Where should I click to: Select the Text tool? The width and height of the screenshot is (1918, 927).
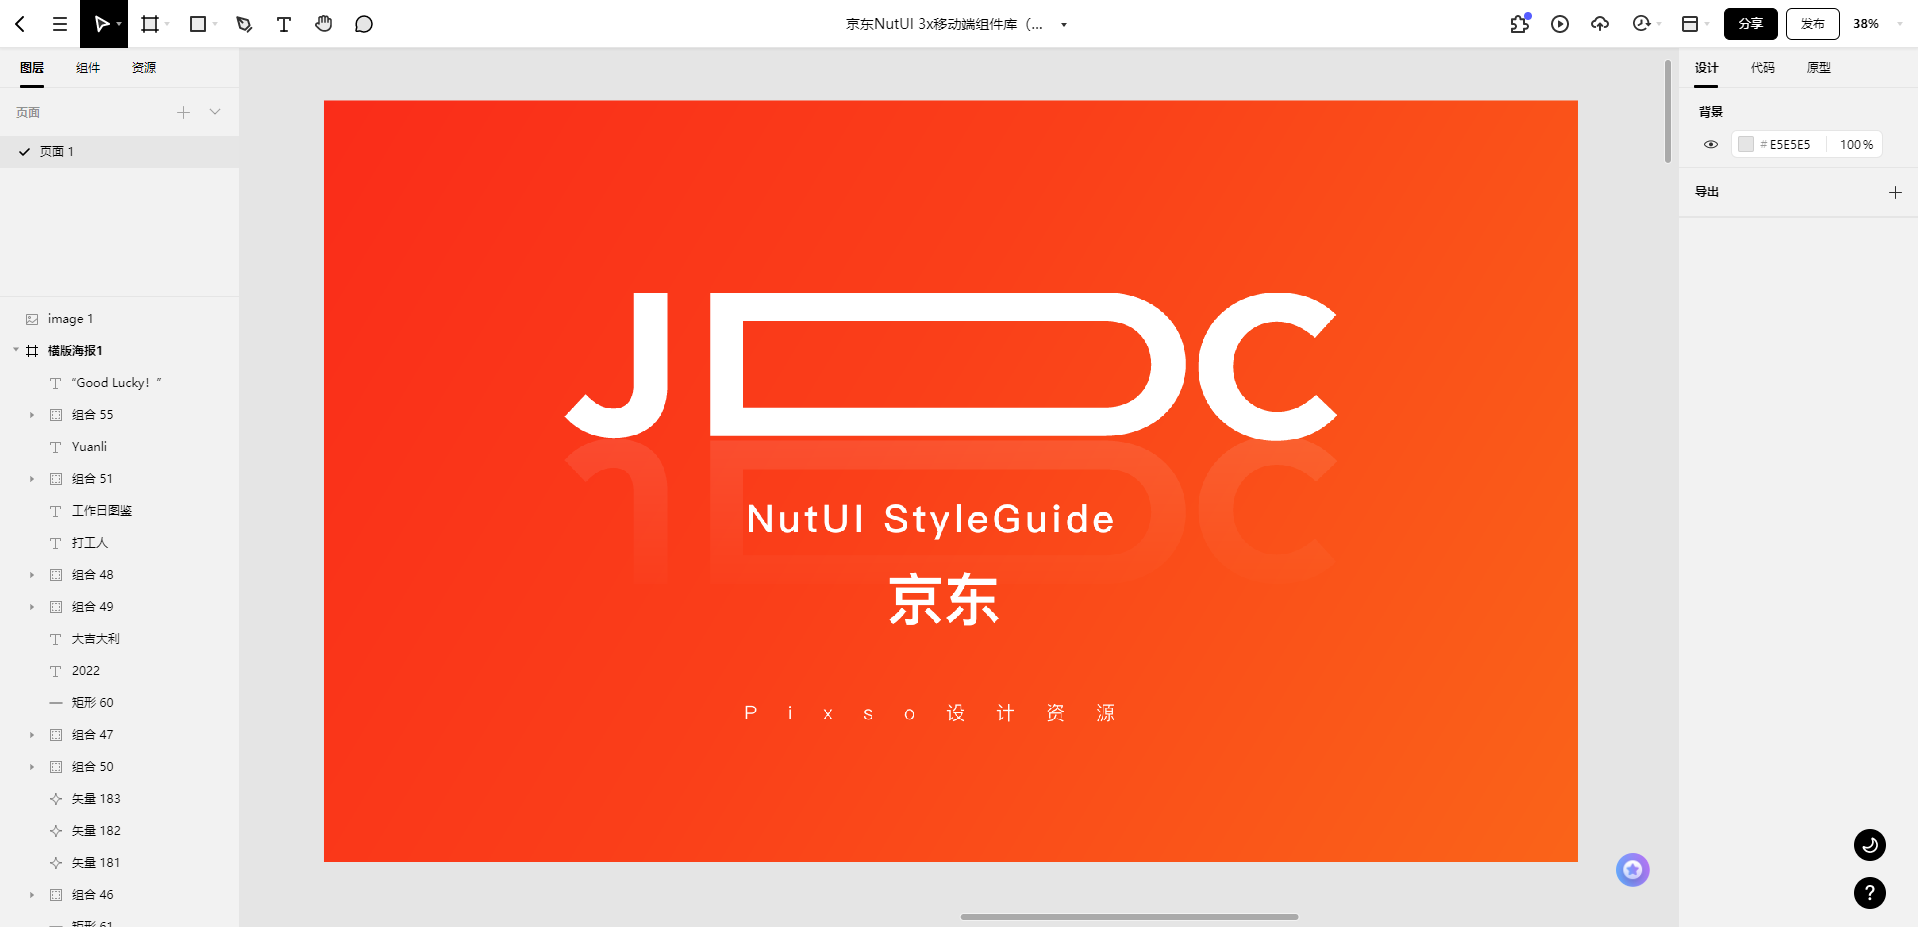tap(284, 24)
